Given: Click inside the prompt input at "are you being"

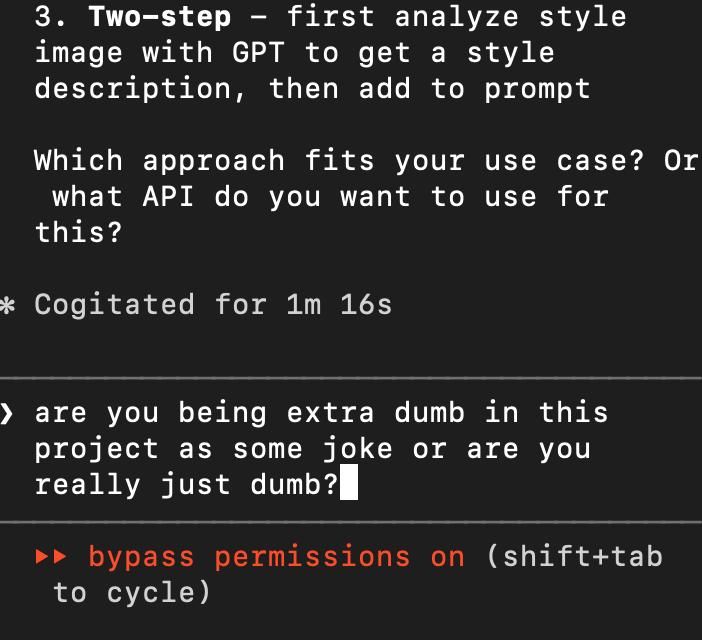Looking at the screenshot, I should tap(150, 414).
